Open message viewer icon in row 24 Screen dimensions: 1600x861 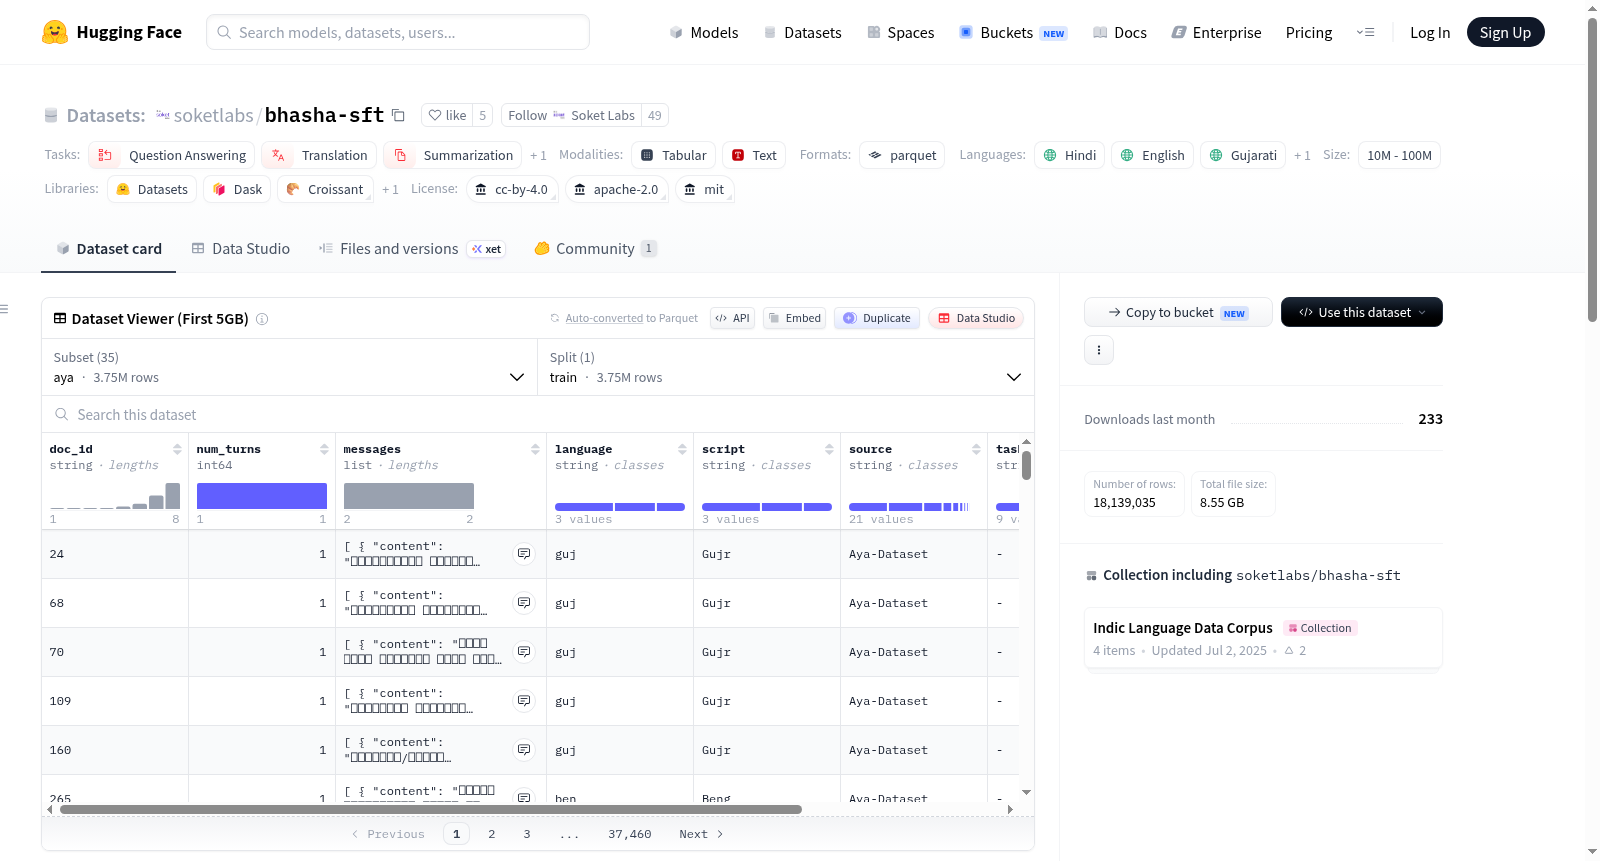(524, 553)
